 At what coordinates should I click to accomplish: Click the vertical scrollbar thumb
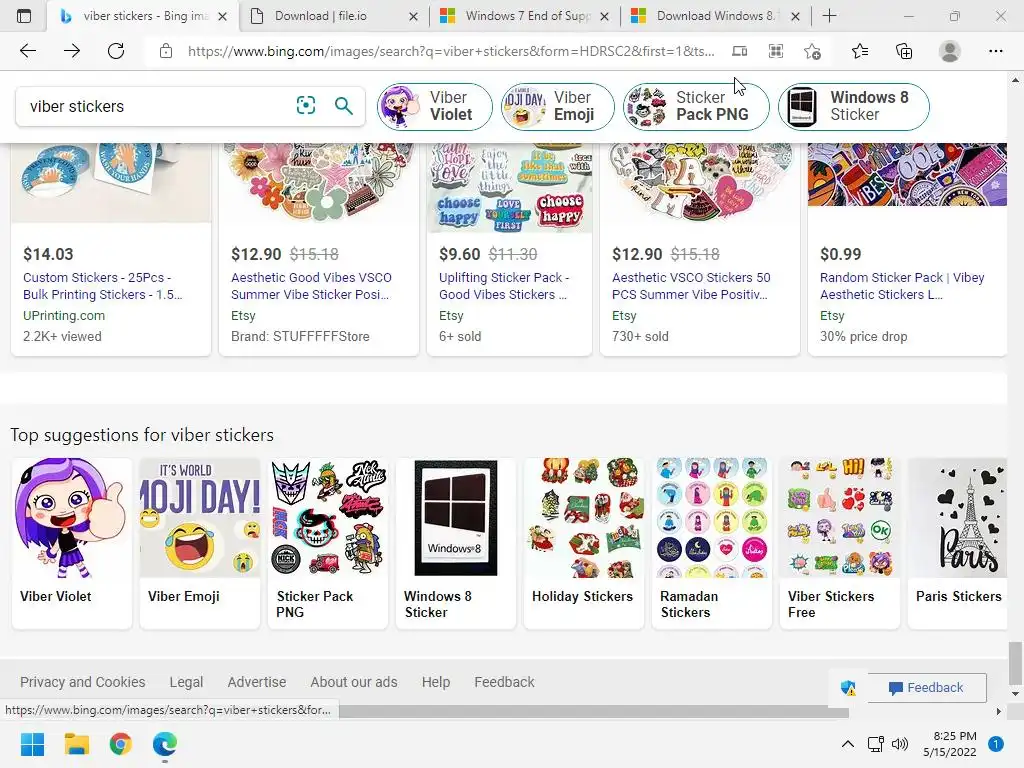pyautogui.click(x=1014, y=662)
